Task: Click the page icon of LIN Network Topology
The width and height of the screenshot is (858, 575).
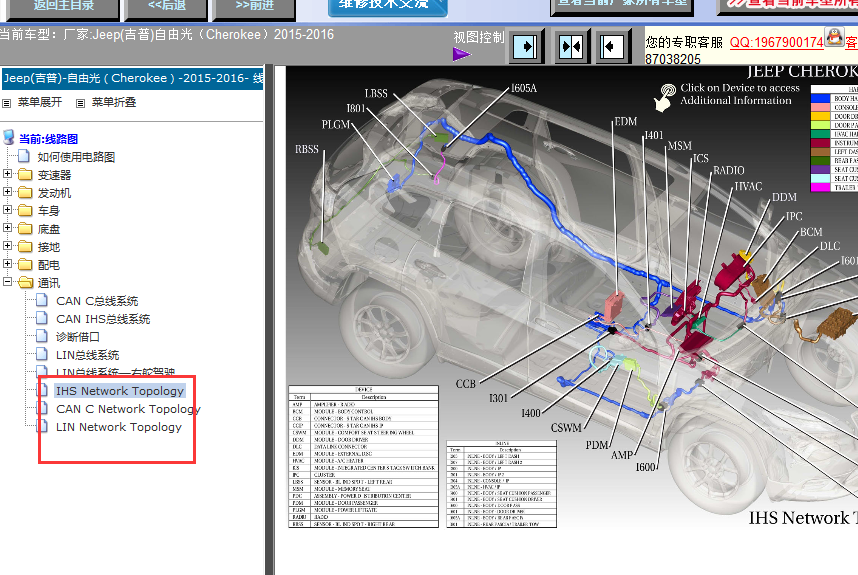Action: click(x=42, y=426)
